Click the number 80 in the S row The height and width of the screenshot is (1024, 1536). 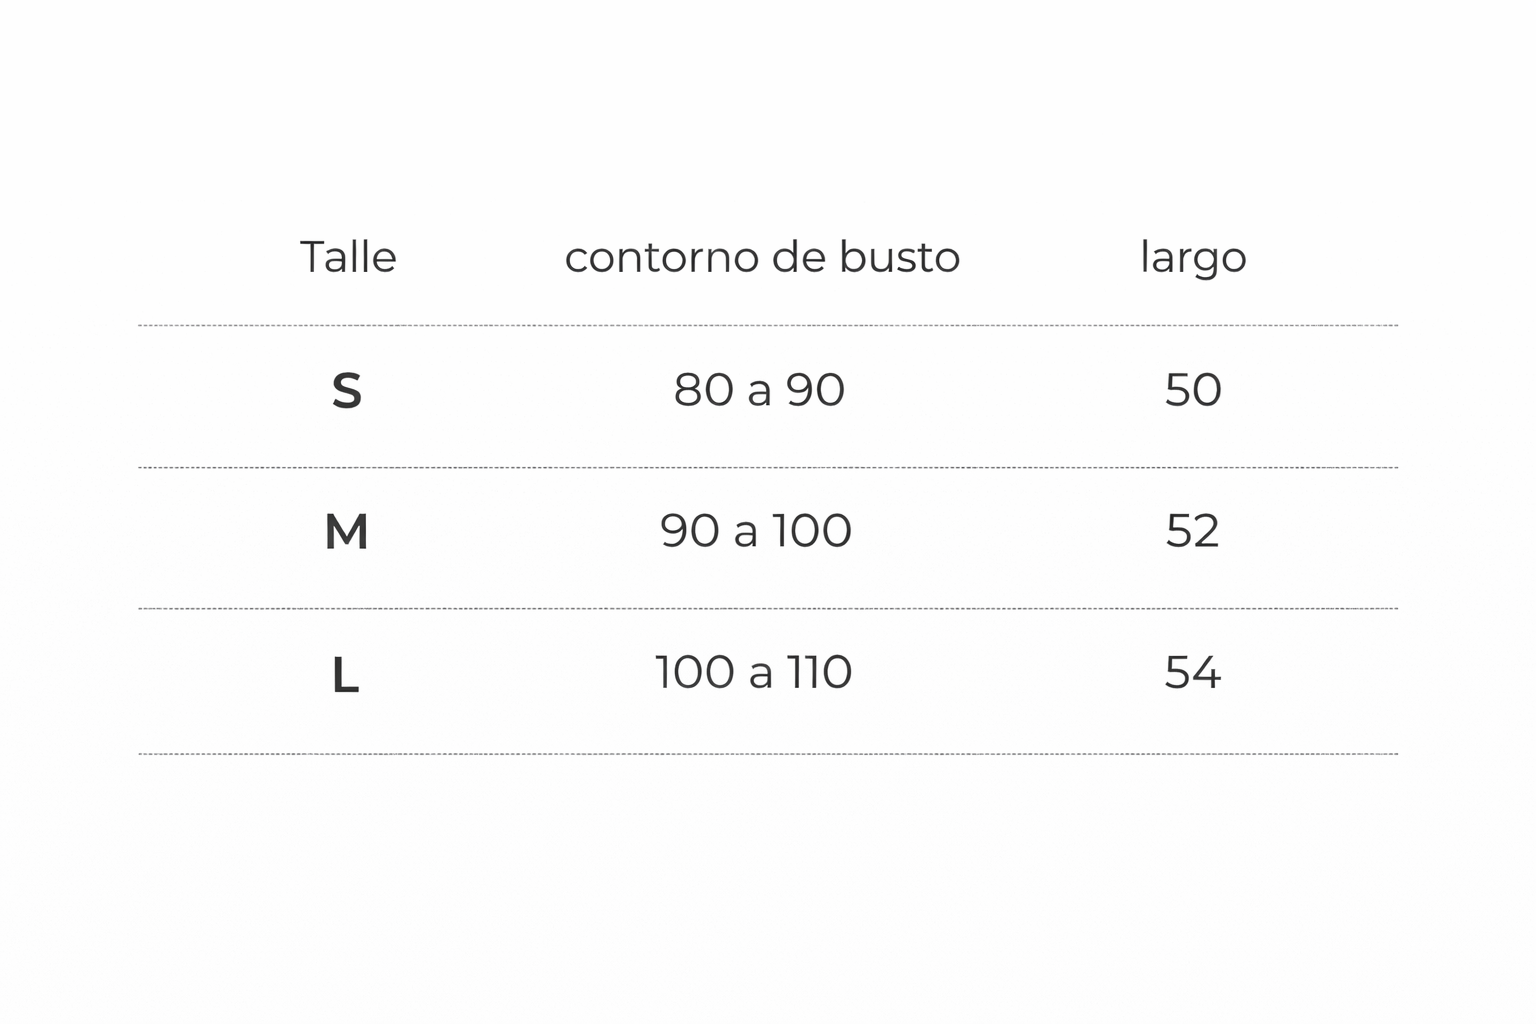click(x=703, y=389)
